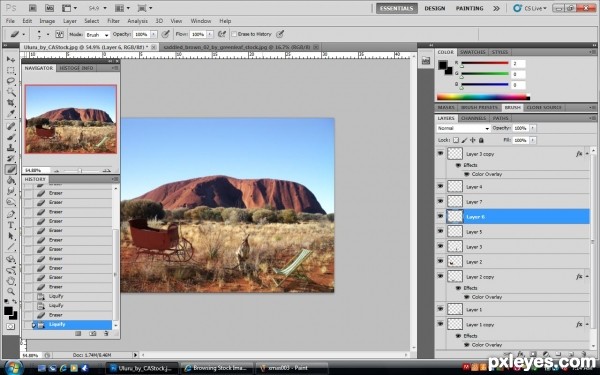The image size is (600, 375).
Task: Toggle lock transparent pixels in Layers
Action: click(x=456, y=140)
